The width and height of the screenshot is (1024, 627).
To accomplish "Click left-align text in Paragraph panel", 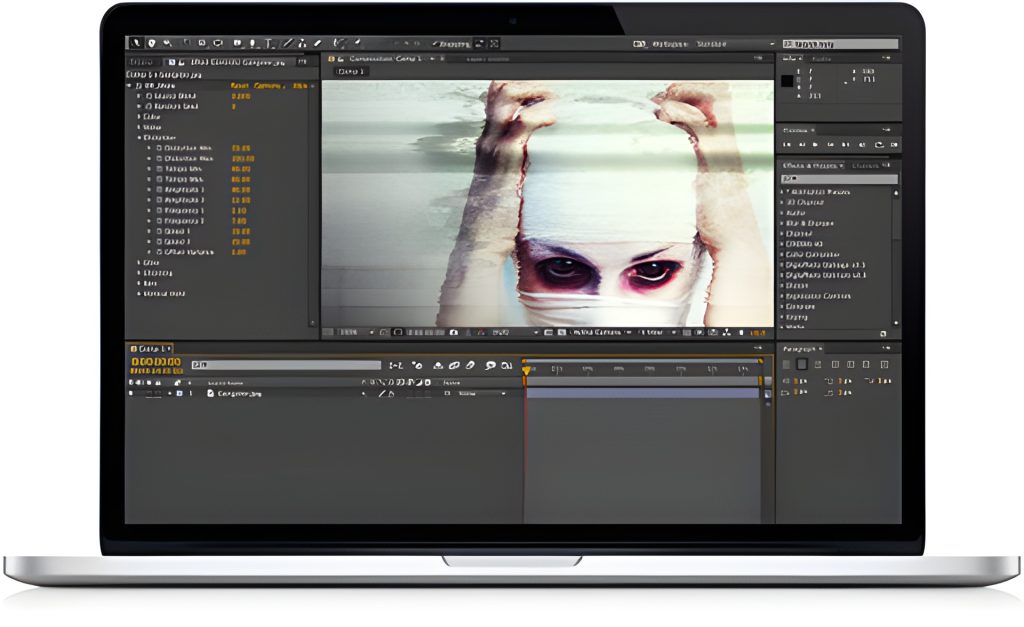I will click(x=786, y=364).
